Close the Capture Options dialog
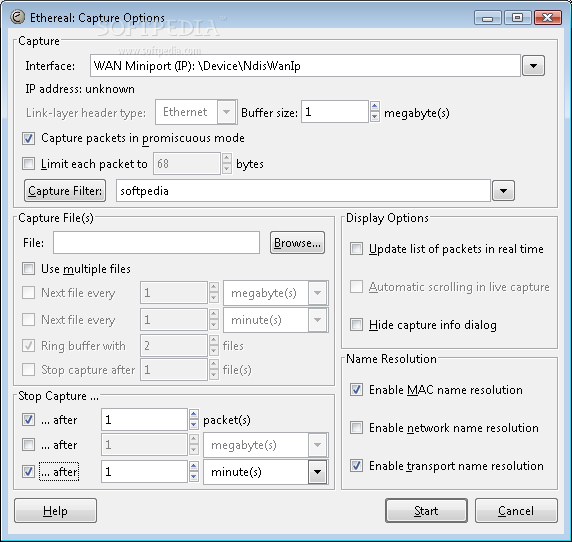The image size is (572, 542). click(548, 18)
